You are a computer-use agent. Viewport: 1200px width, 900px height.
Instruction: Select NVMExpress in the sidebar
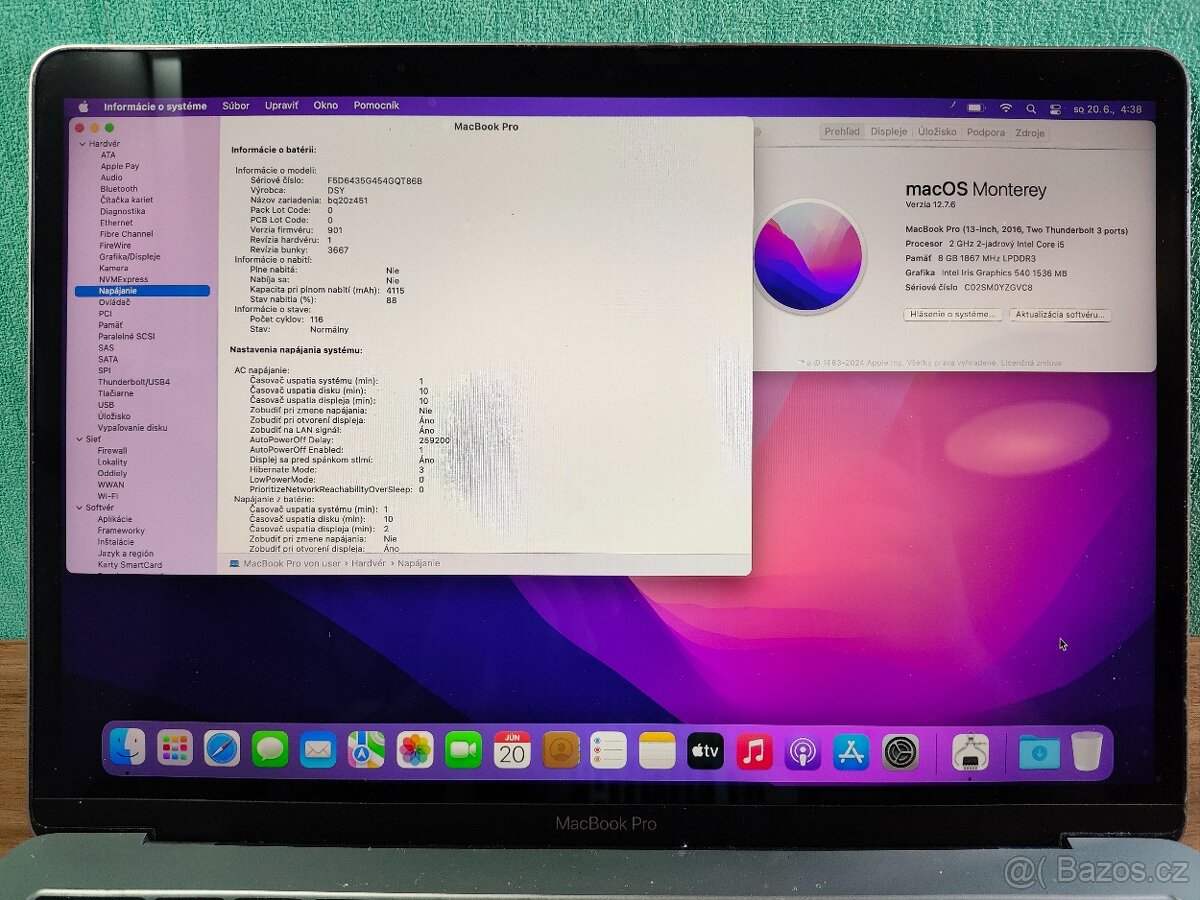click(x=123, y=280)
